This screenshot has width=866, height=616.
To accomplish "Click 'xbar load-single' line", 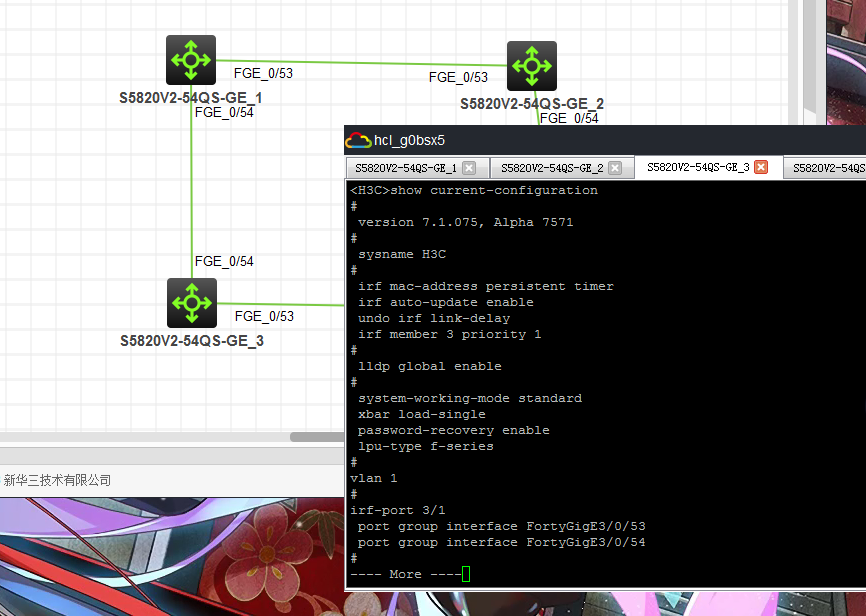I will point(422,415).
